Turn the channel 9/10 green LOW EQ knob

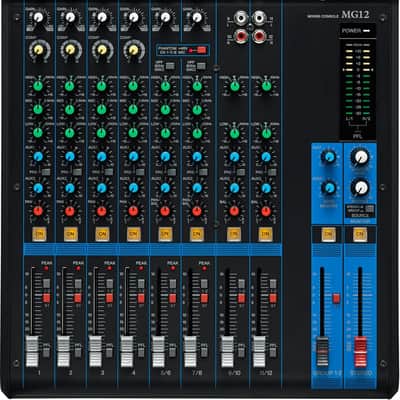pyautogui.click(x=234, y=133)
